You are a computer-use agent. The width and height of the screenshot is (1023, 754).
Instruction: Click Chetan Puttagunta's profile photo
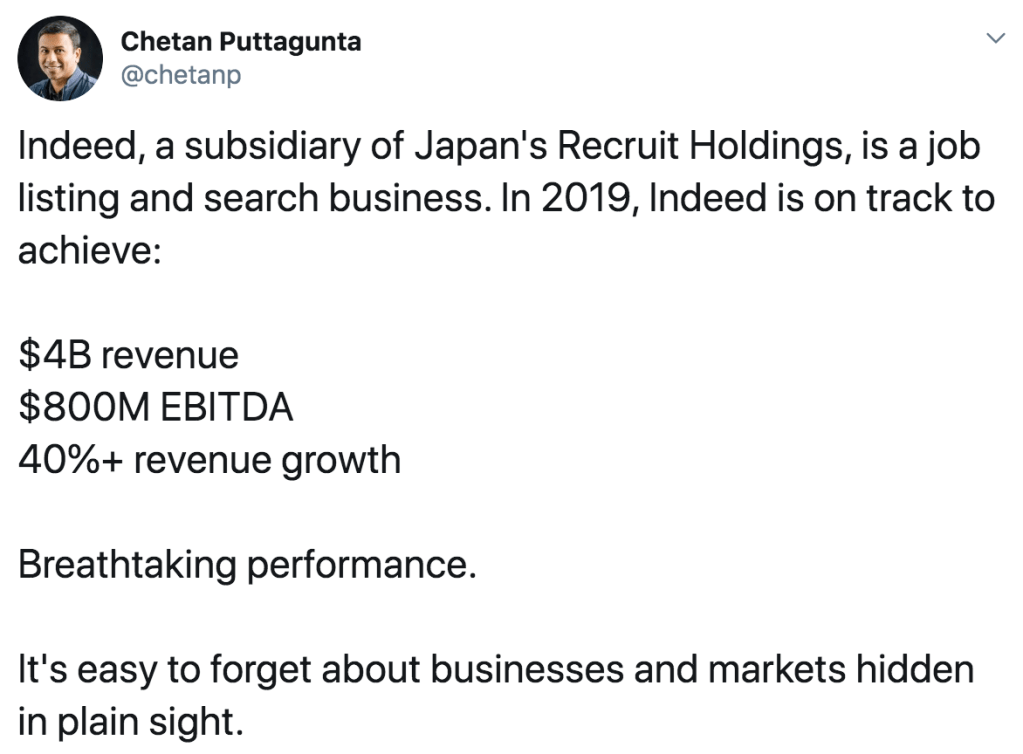(60, 58)
